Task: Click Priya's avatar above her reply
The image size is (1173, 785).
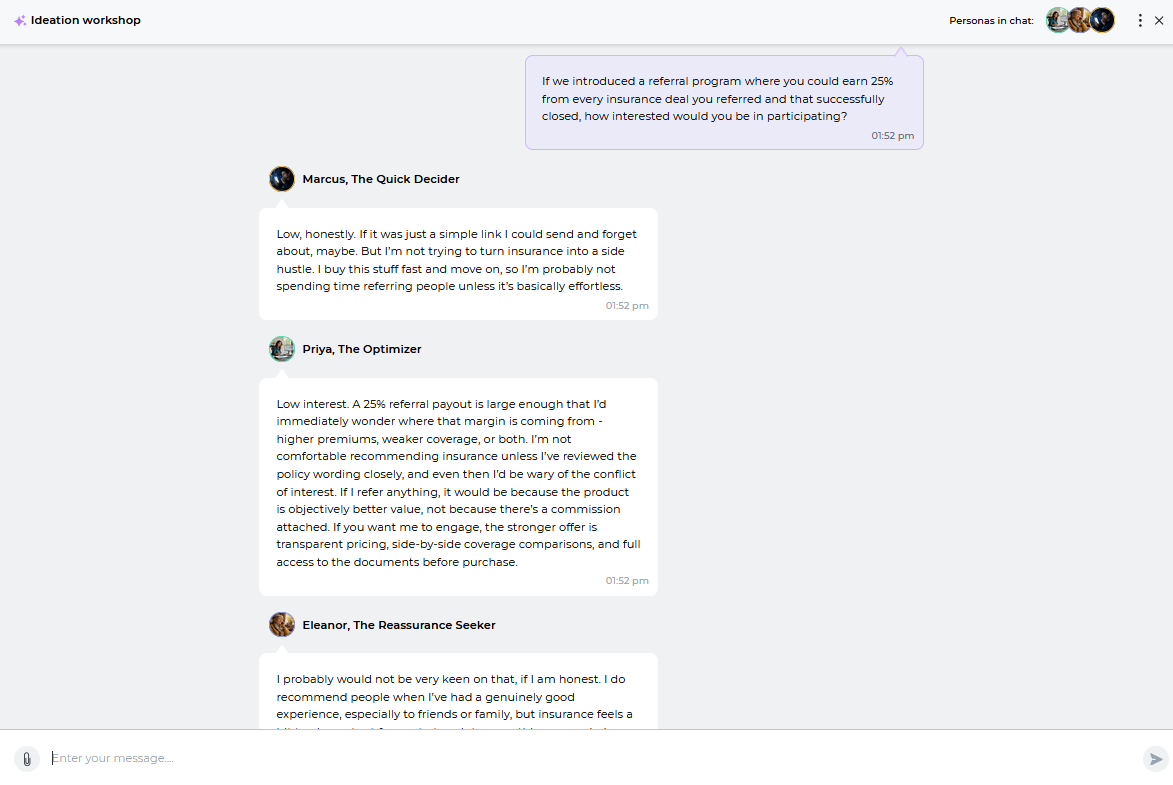Action: pyautogui.click(x=282, y=349)
